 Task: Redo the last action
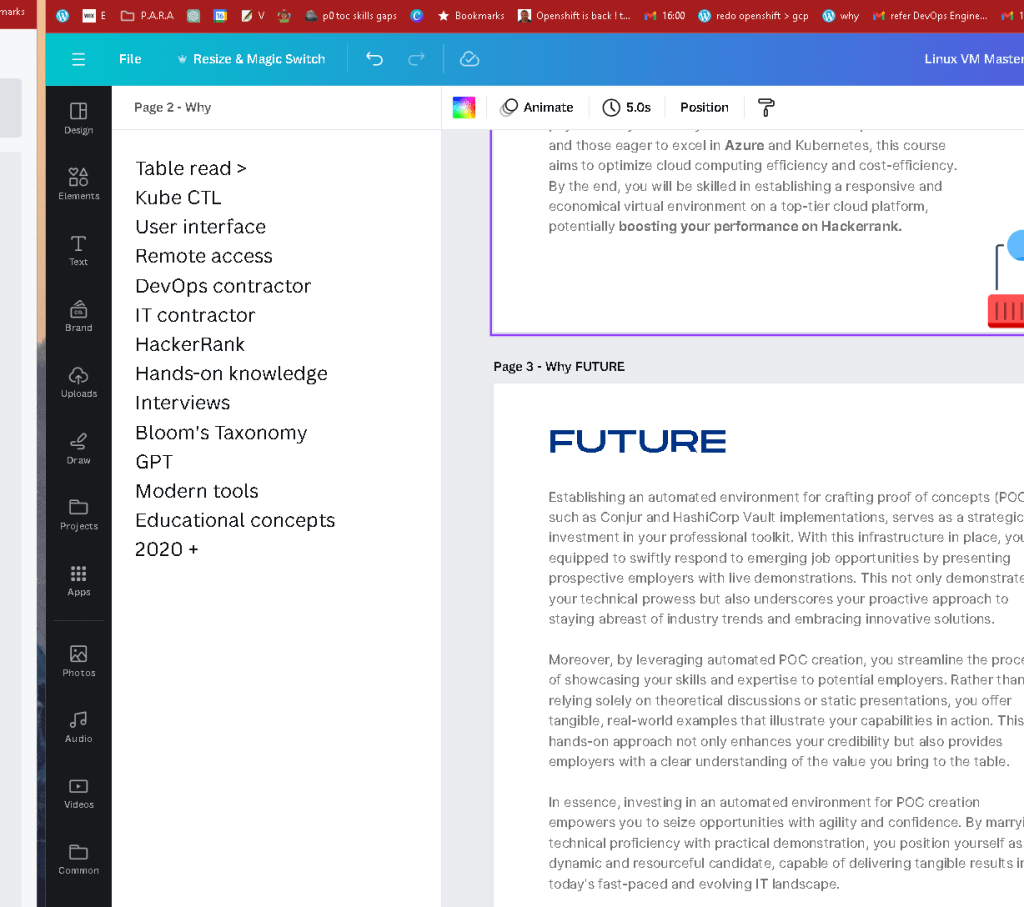pyautogui.click(x=416, y=59)
